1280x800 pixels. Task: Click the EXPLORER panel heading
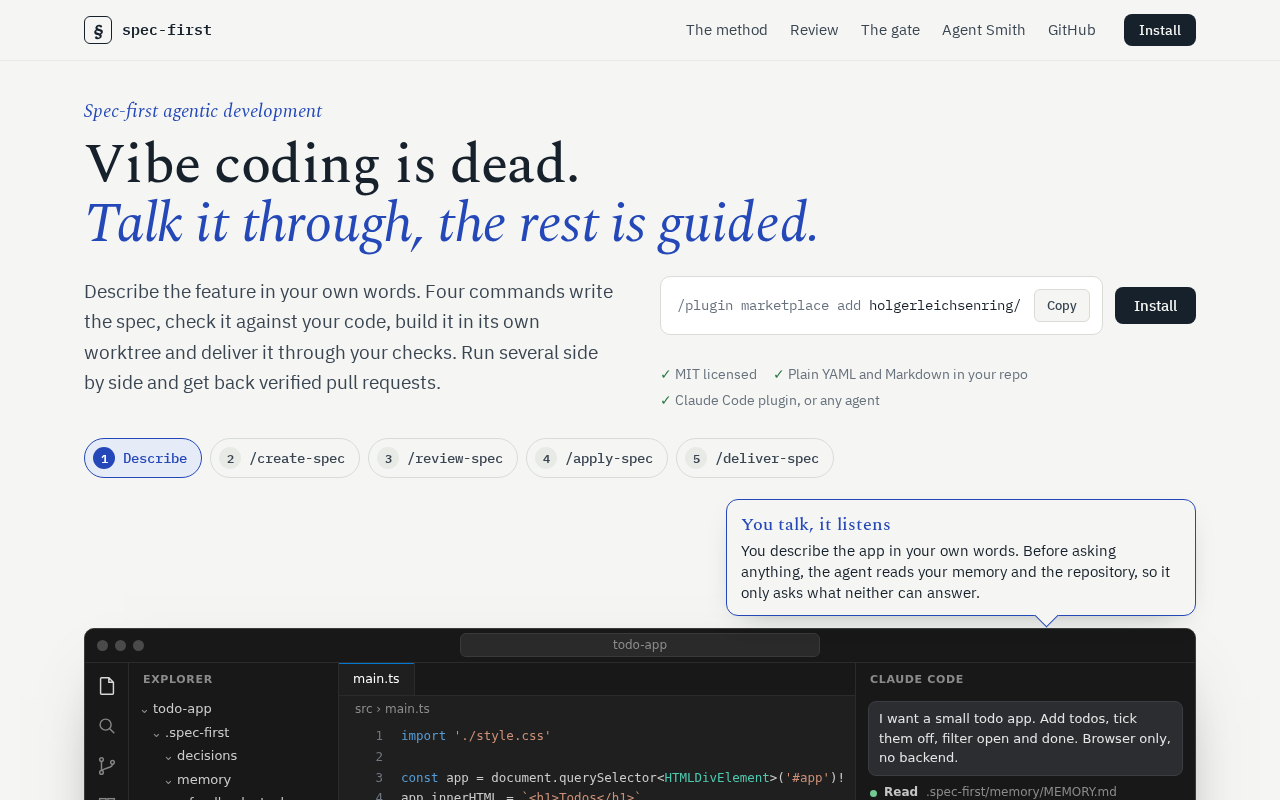click(x=178, y=679)
